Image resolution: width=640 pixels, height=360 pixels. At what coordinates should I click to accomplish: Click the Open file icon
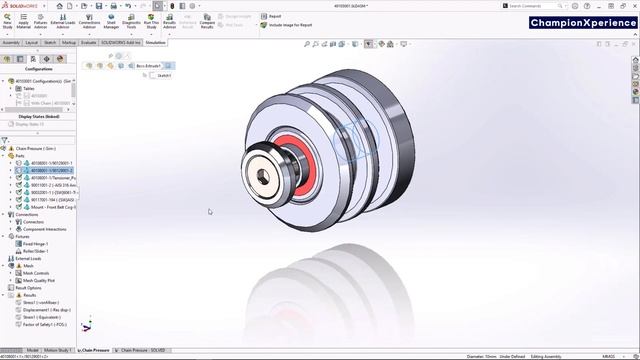tap(84, 6)
